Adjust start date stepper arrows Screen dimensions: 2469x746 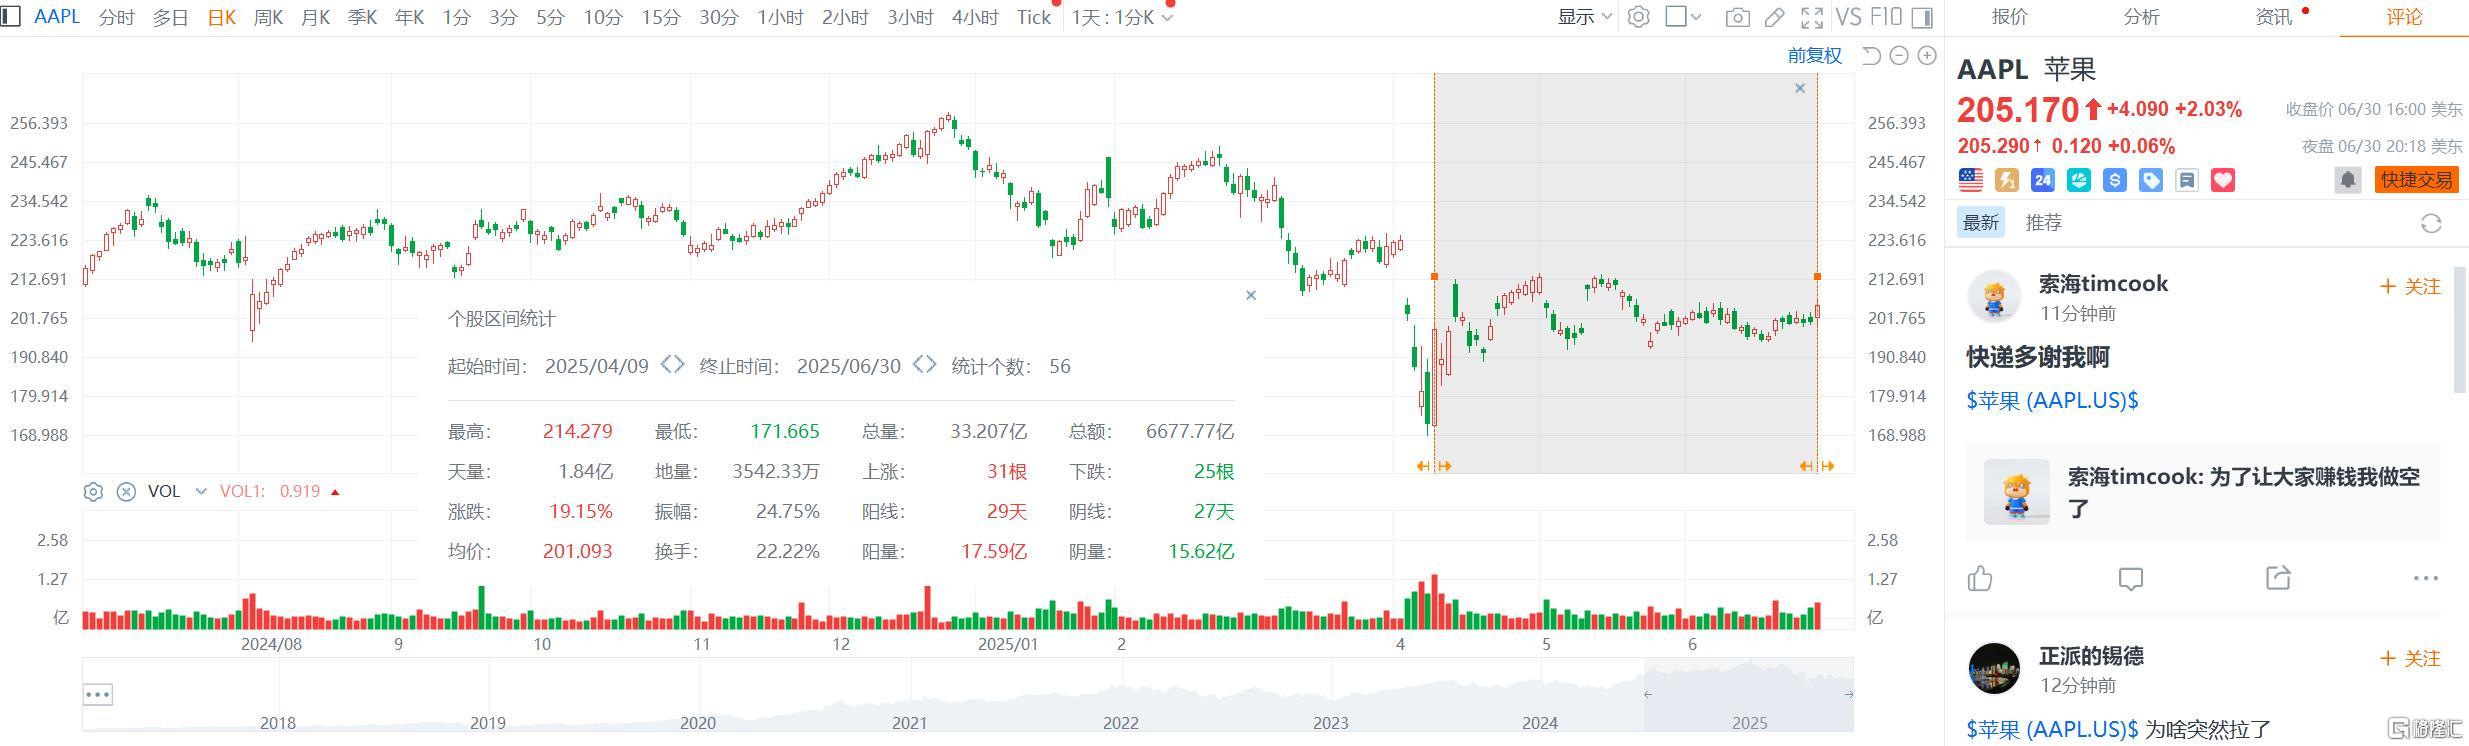[x=673, y=365]
